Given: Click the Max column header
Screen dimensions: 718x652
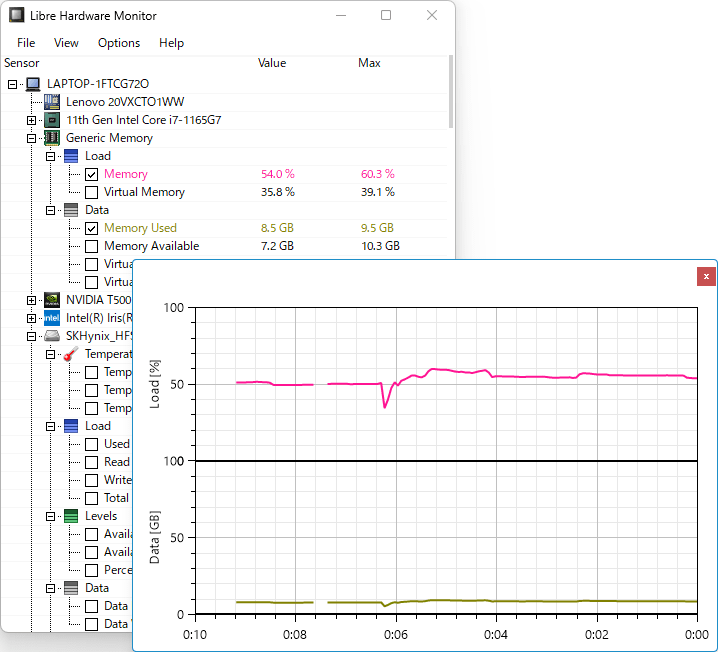Looking at the screenshot, I should pyautogui.click(x=370, y=63).
